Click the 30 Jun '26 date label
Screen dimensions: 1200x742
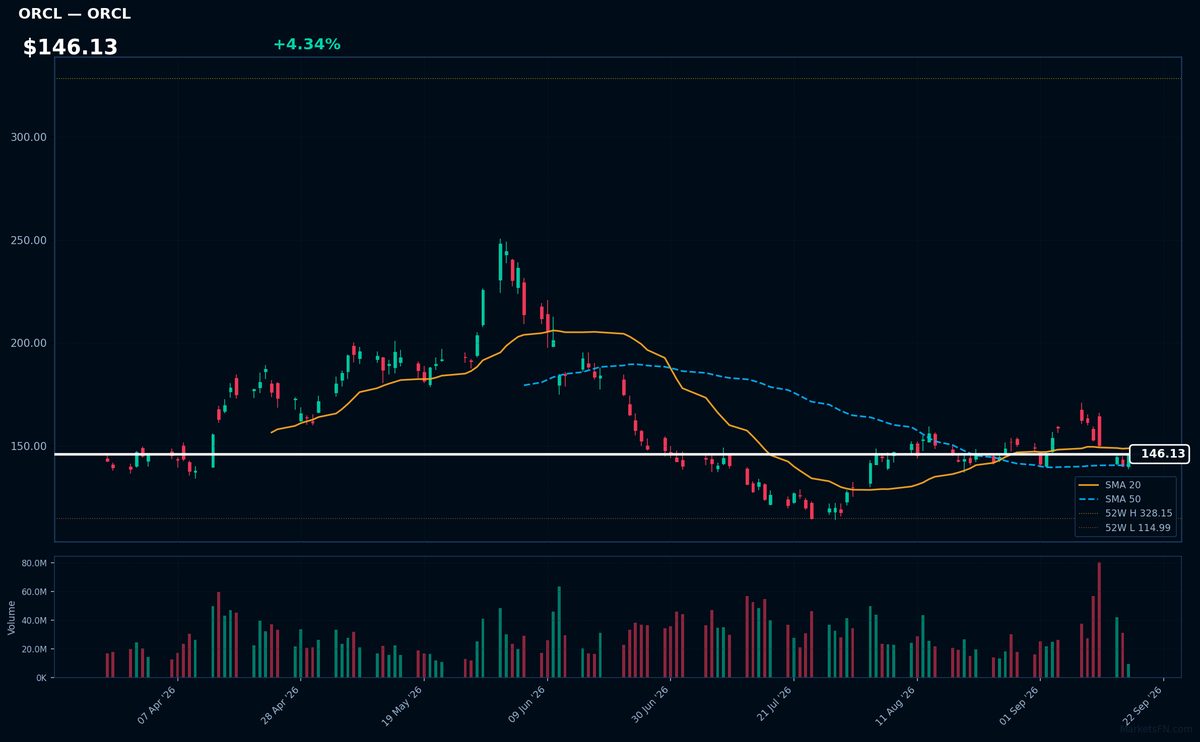(x=650, y=705)
